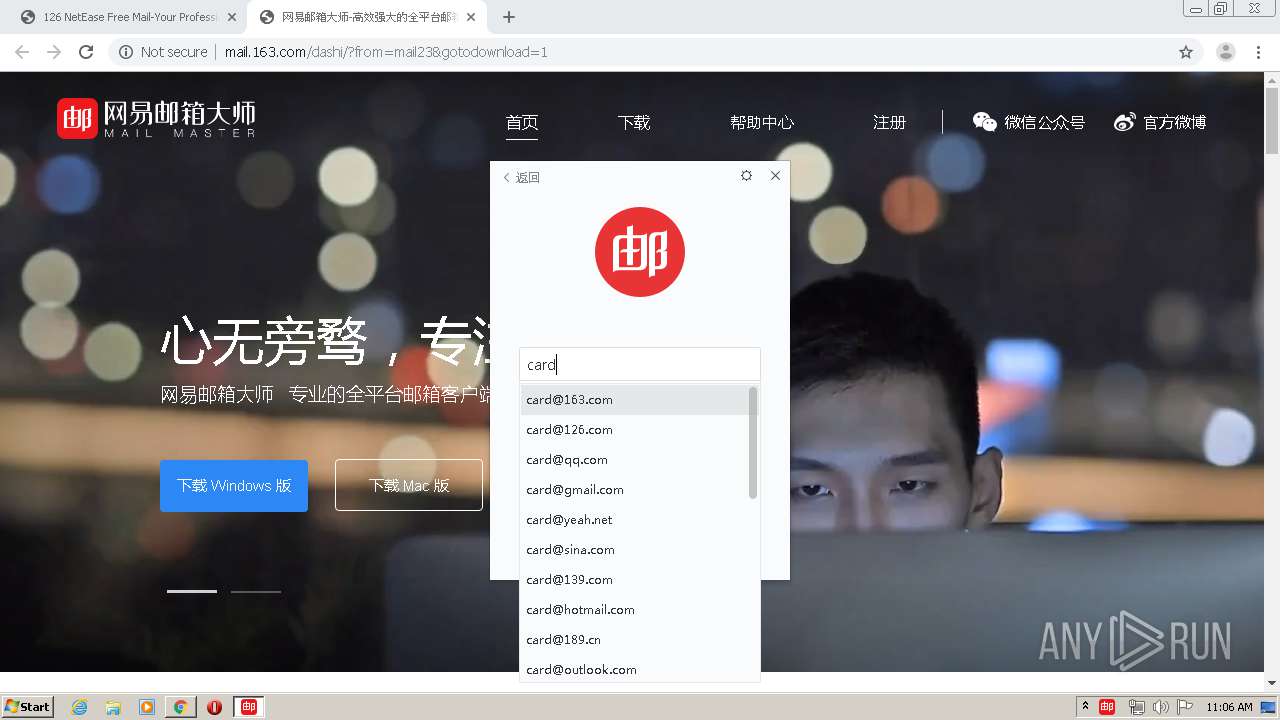Open the network tray icon
This screenshot has height=720, width=1280.
[x=1136, y=707]
